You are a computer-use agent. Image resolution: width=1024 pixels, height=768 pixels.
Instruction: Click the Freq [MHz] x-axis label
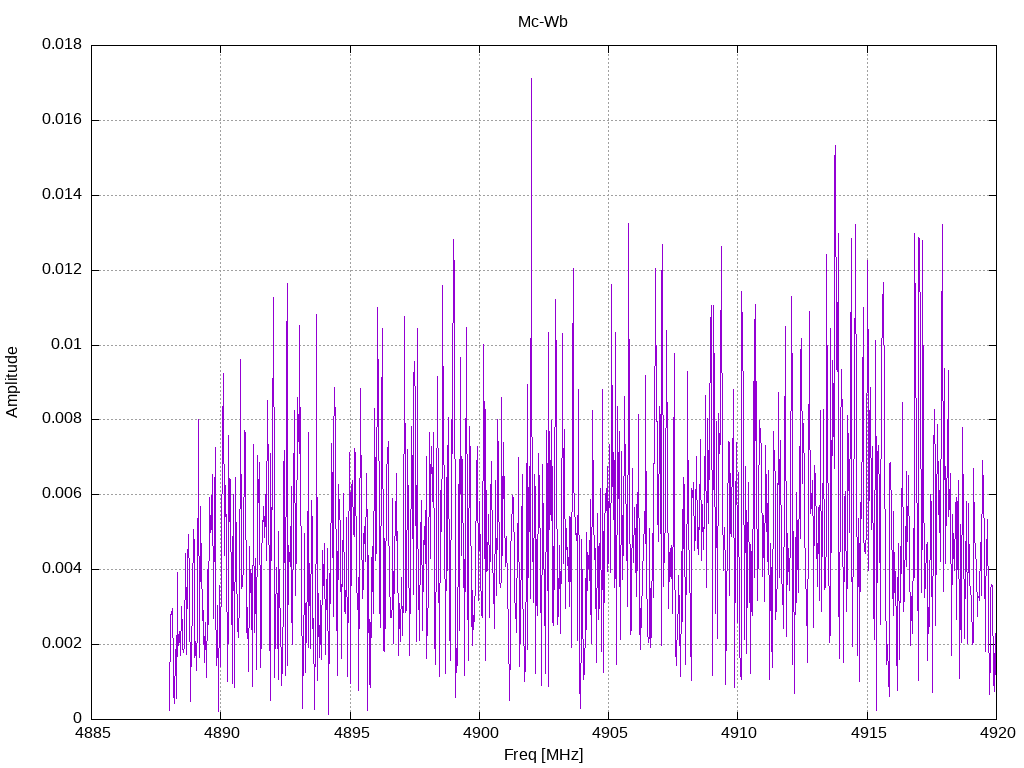(543, 755)
